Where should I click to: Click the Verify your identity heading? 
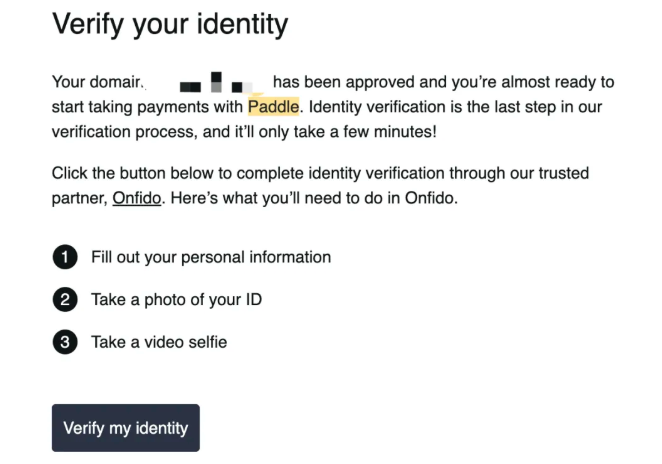pyautogui.click(x=170, y=24)
